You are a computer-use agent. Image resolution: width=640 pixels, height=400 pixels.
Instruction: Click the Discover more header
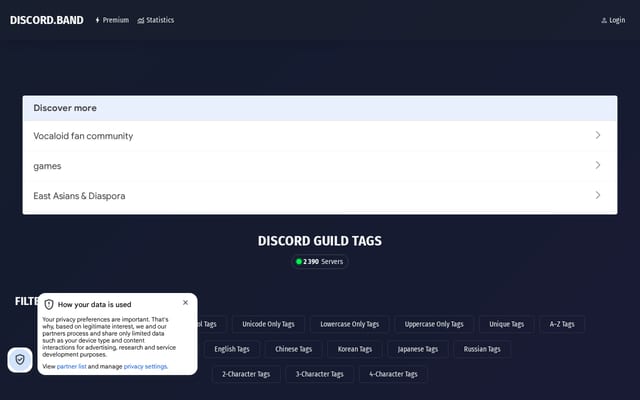tap(320, 108)
